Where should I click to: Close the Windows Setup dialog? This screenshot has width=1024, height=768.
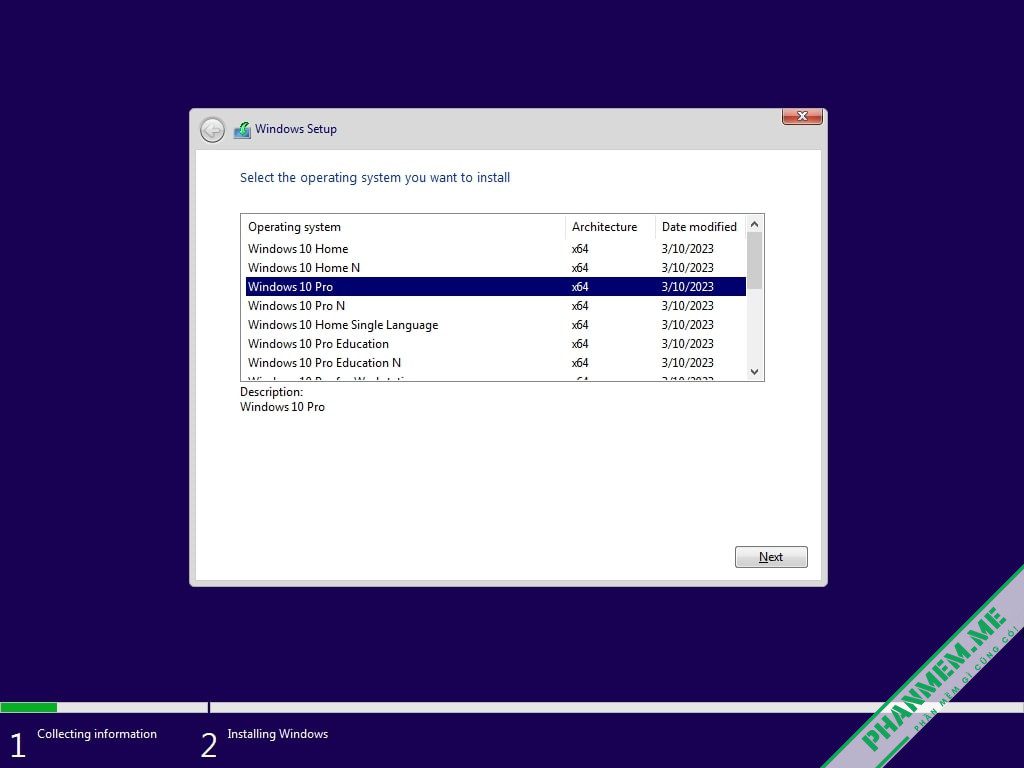pos(802,116)
